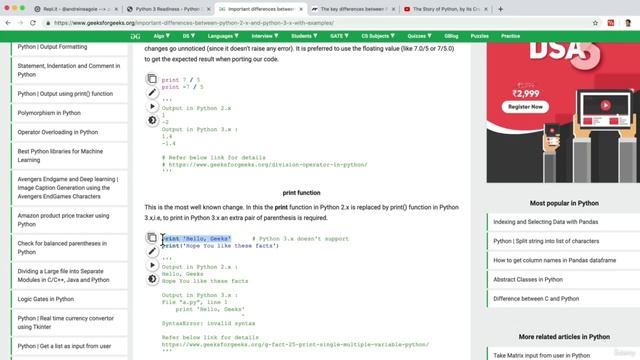Open Logic Gates in Python link
Image resolution: width=640 pixels, height=360 pixels.
coord(46,299)
